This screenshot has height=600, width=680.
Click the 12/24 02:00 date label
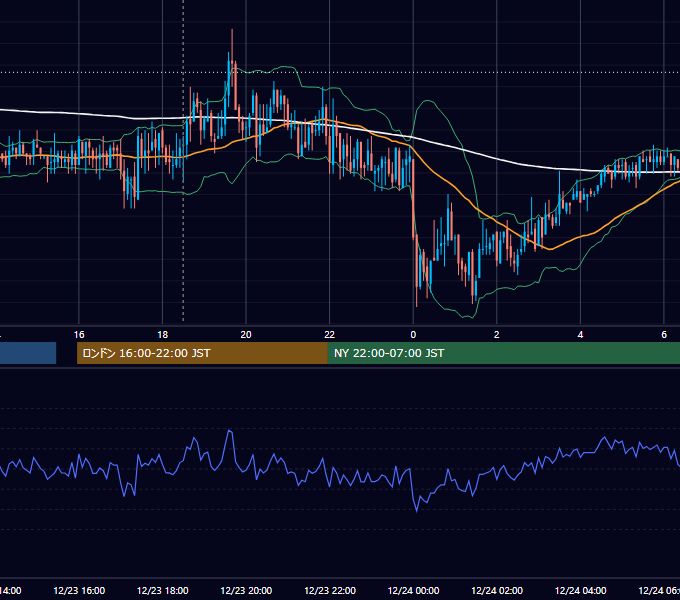point(497,591)
